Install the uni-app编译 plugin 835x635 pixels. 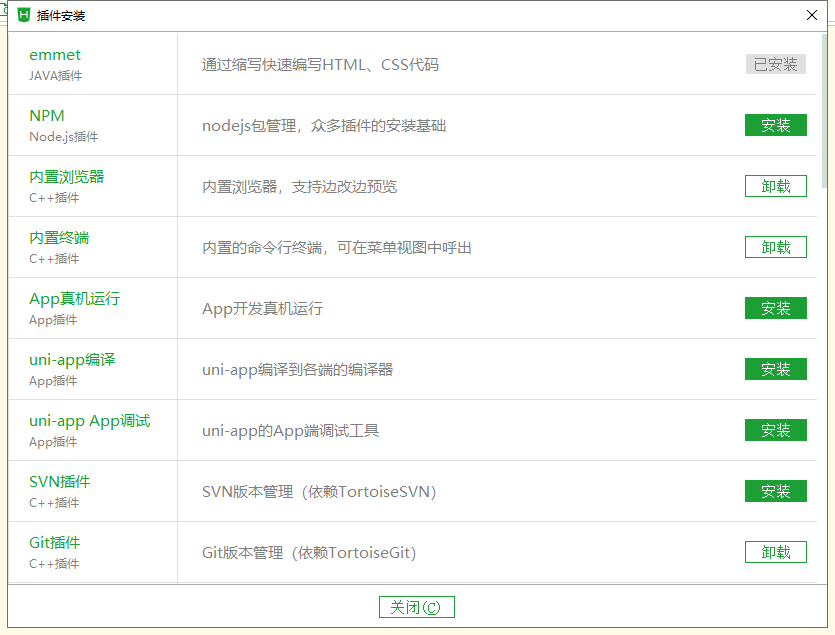(x=775, y=369)
